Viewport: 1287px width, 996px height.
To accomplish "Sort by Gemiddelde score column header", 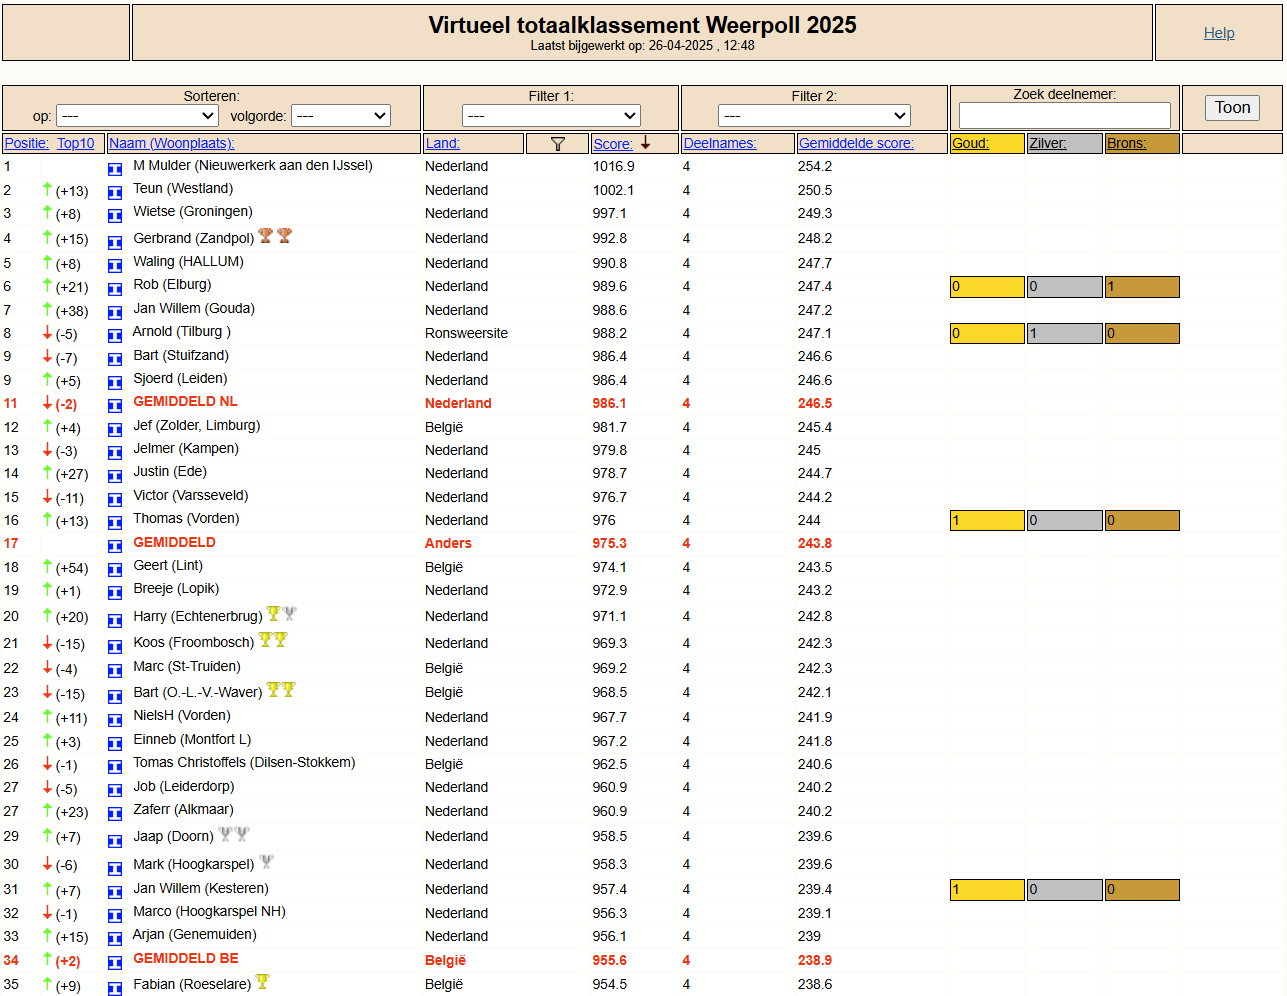I will tap(856, 143).
